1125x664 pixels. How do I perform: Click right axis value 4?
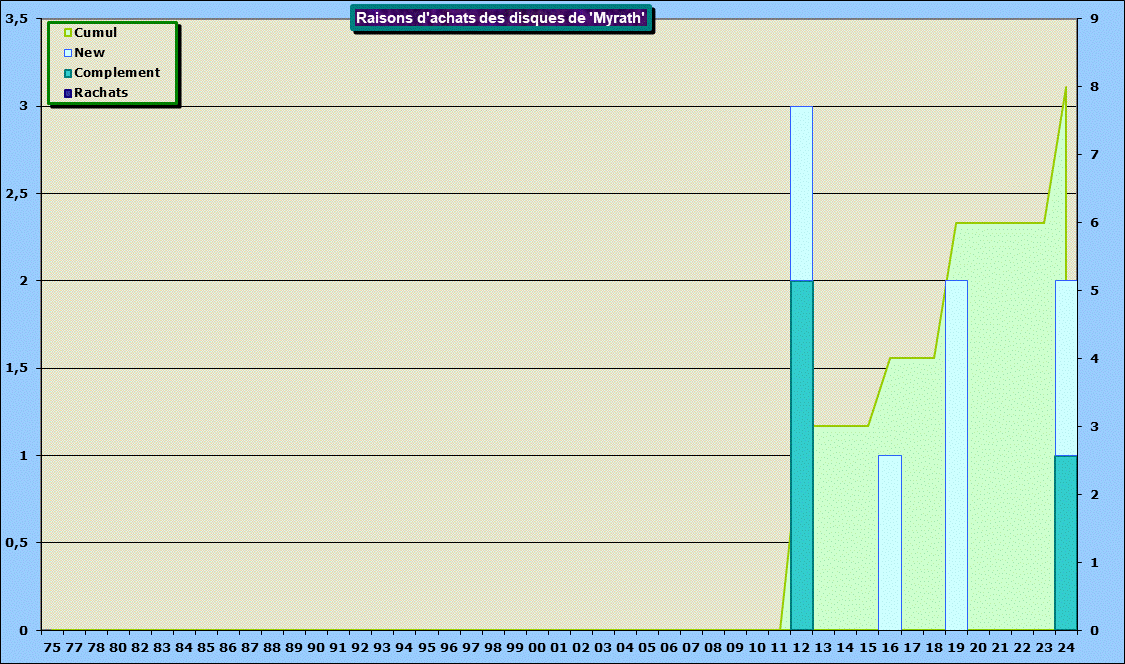point(1094,358)
